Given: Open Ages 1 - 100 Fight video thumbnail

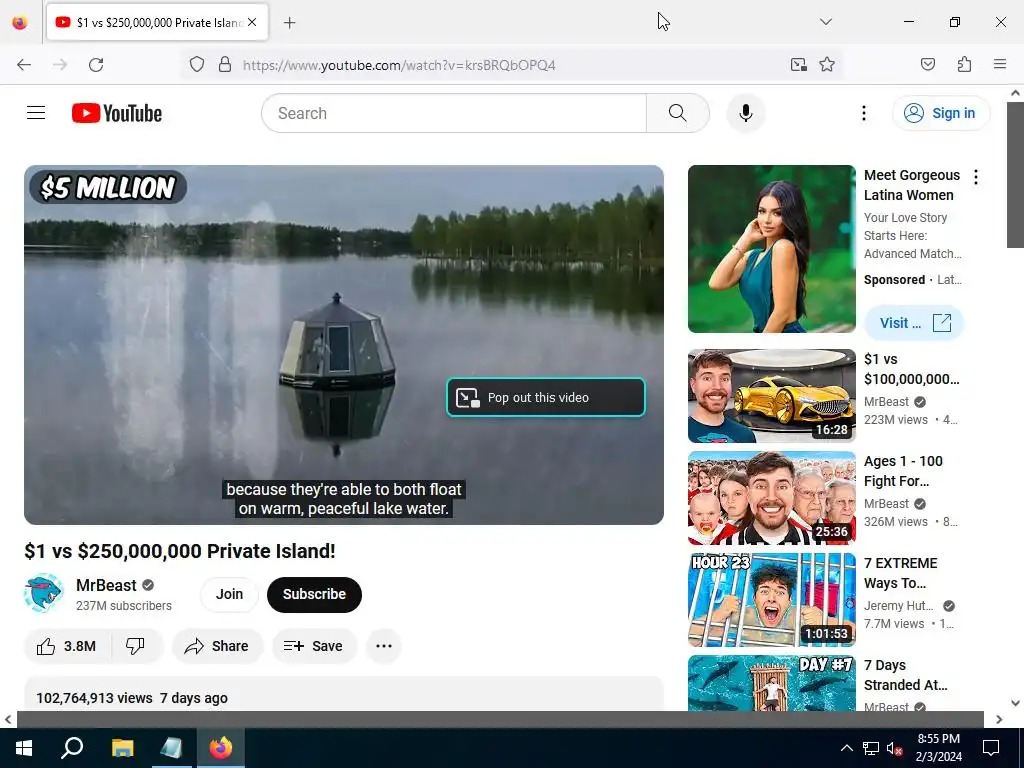Looking at the screenshot, I should pyautogui.click(x=771, y=498).
